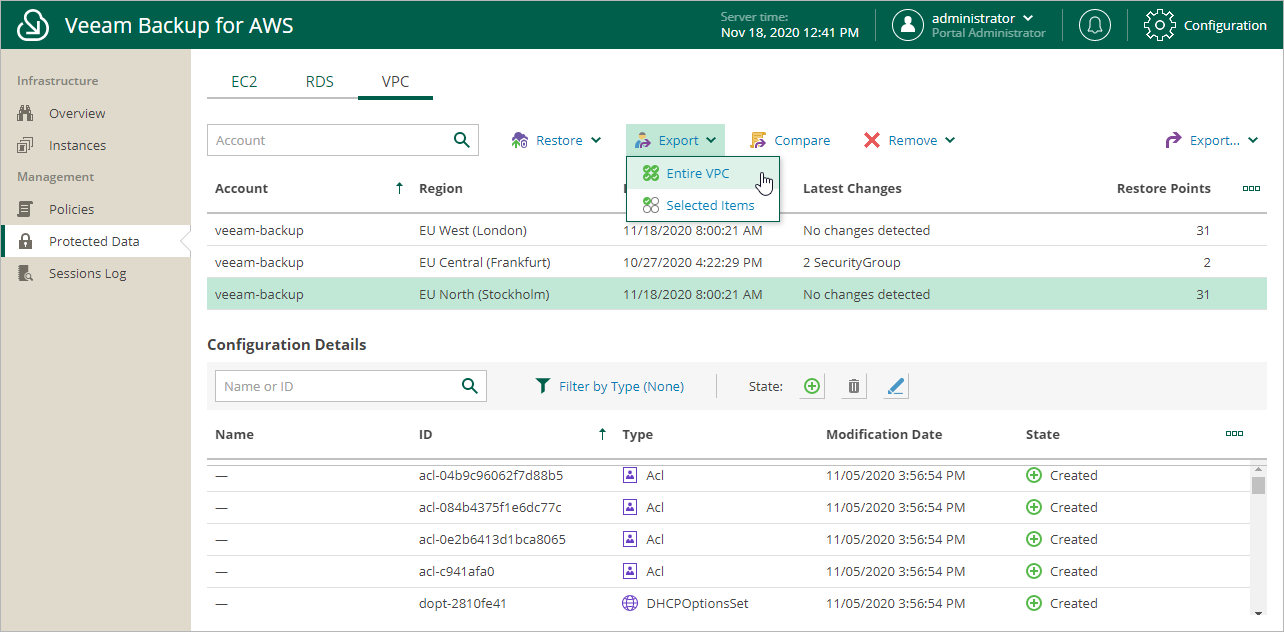The height and width of the screenshot is (632, 1284).
Task: Sort accounts by the Account column arrow
Action: tap(399, 188)
